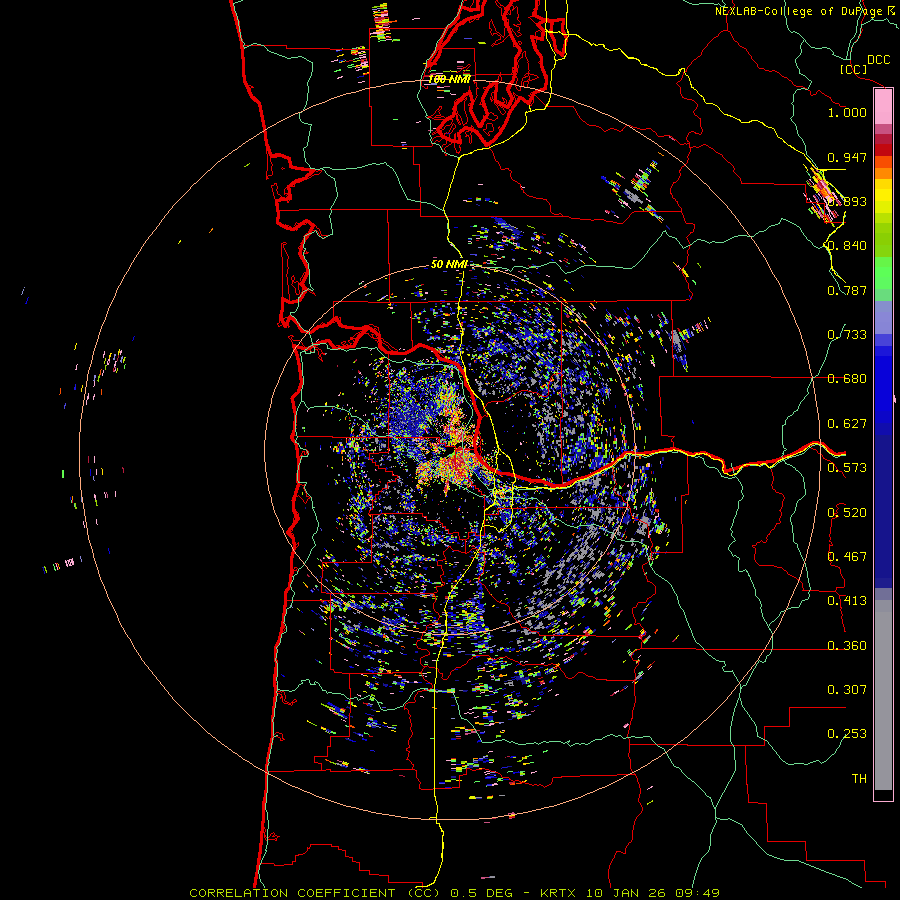Click the TH threshold legend label
The image size is (900, 900).
point(859,779)
